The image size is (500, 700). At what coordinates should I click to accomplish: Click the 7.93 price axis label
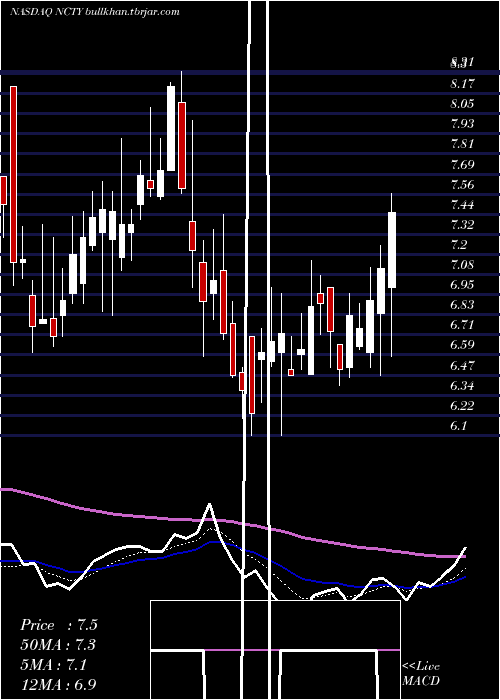(x=462, y=124)
